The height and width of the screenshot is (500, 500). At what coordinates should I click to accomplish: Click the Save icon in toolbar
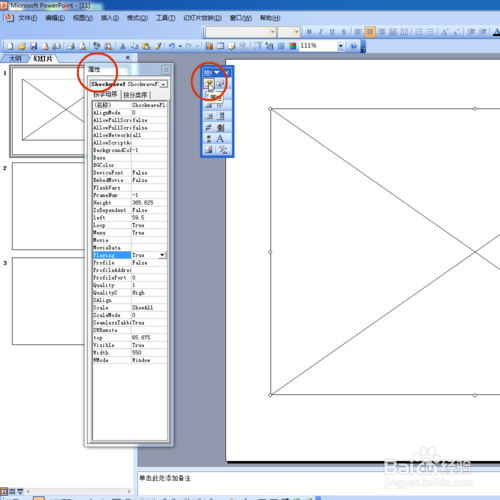point(33,46)
